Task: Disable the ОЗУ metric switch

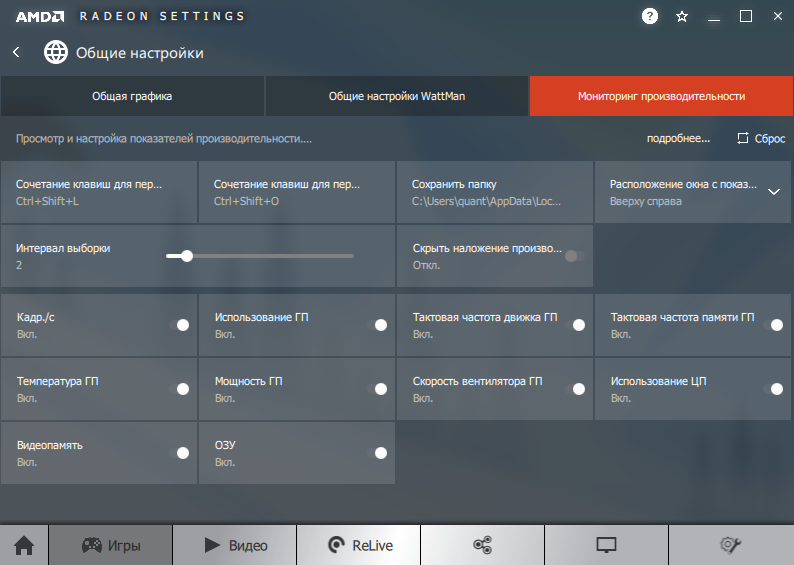Action: (x=379, y=453)
